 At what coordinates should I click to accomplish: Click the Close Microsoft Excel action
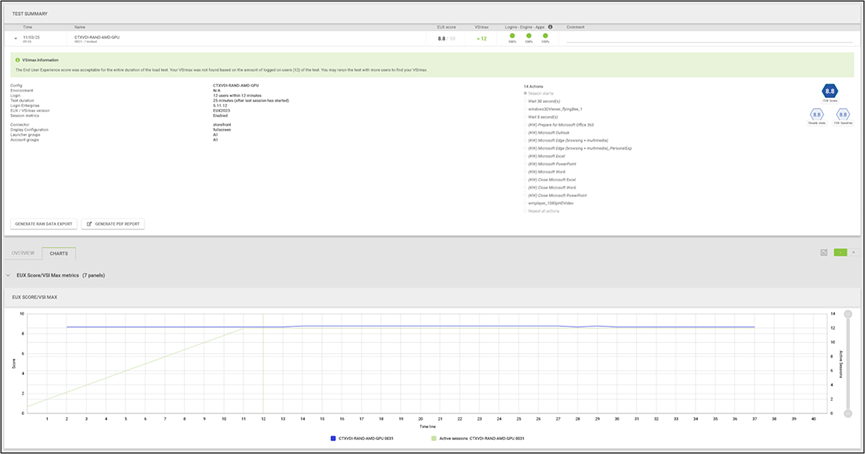(552, 180)
